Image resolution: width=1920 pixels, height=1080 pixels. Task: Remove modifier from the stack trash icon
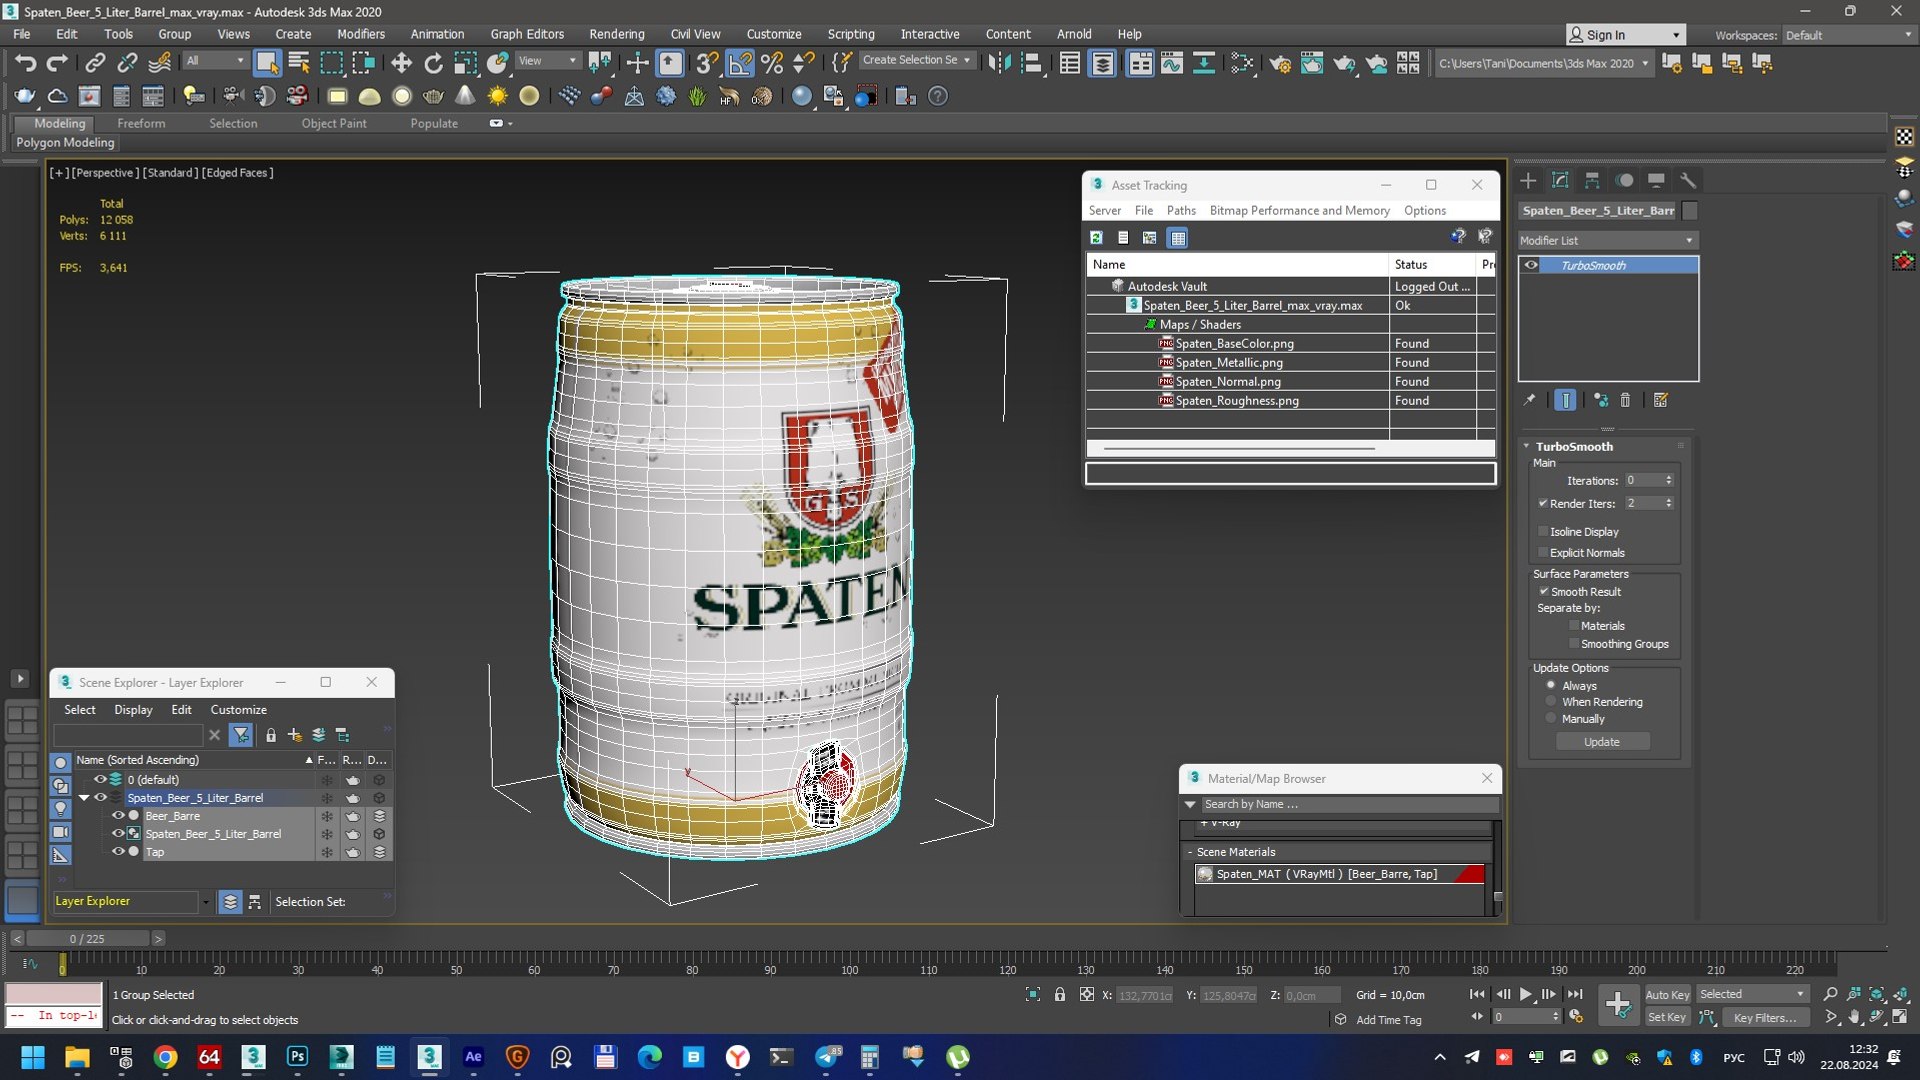(1625, 400)
